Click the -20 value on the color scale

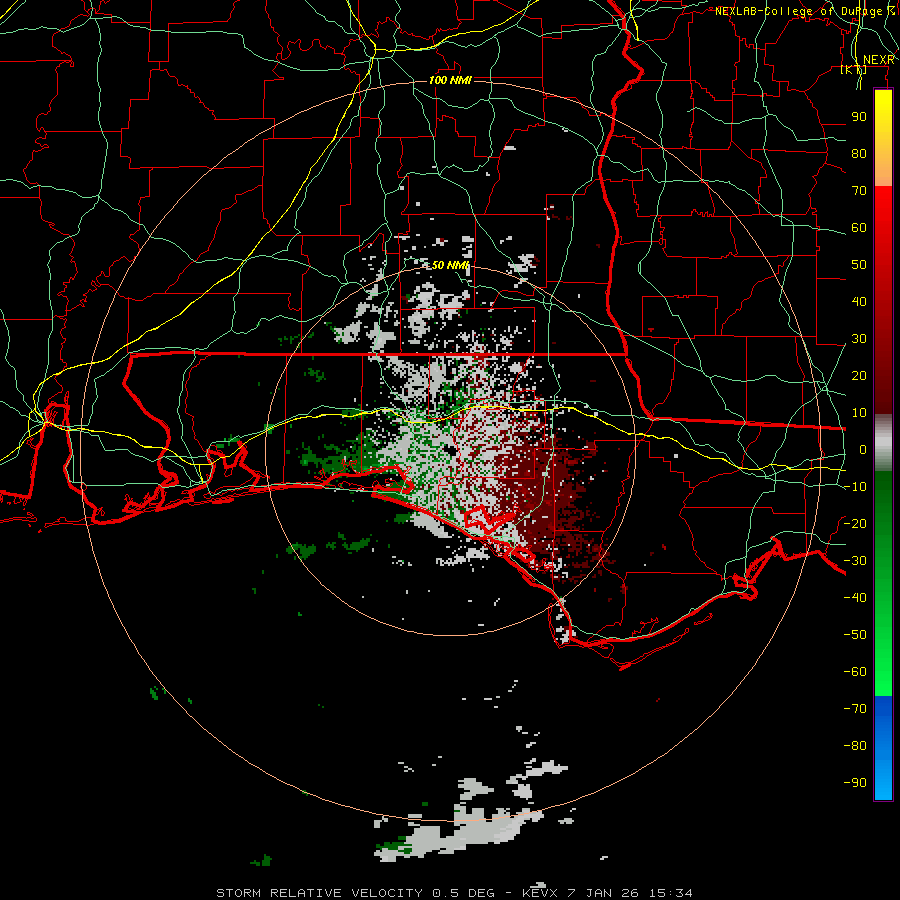[x=855, y=524]
